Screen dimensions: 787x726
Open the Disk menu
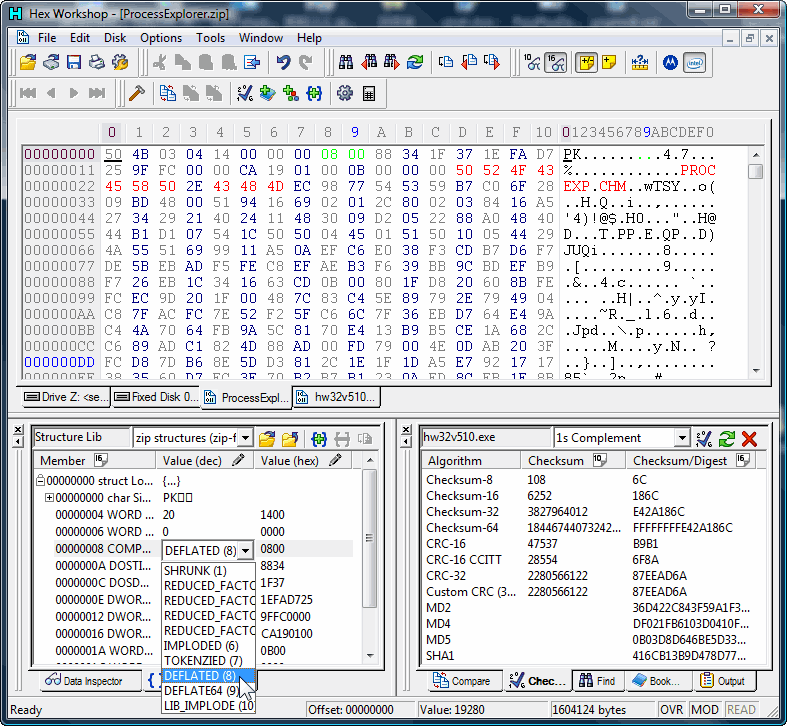(x=115, y=38)
